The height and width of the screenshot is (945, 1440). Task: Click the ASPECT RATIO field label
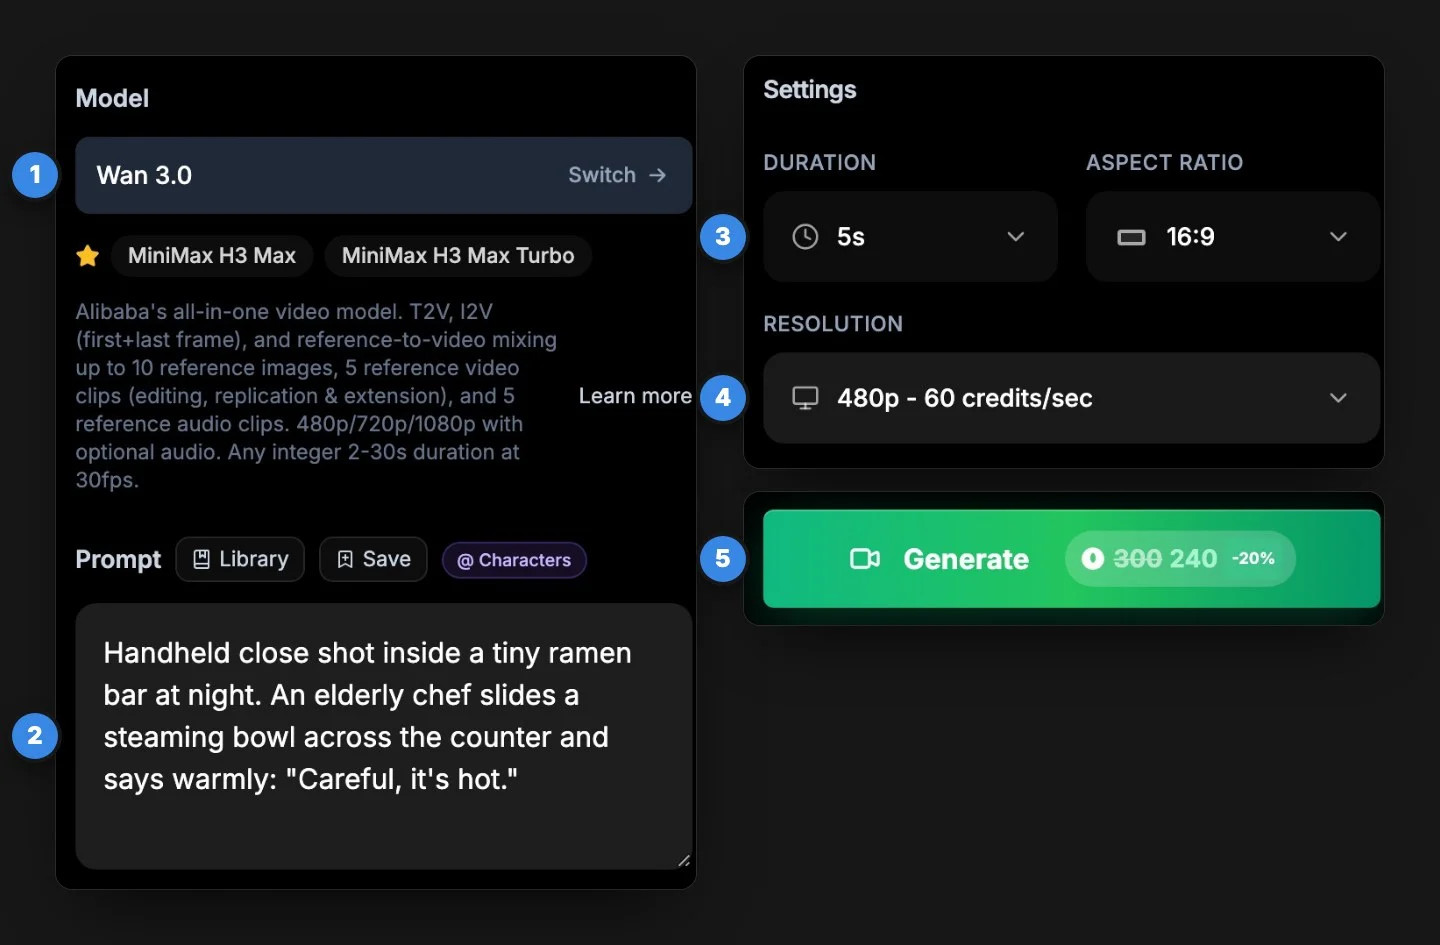coord(1165,163)
